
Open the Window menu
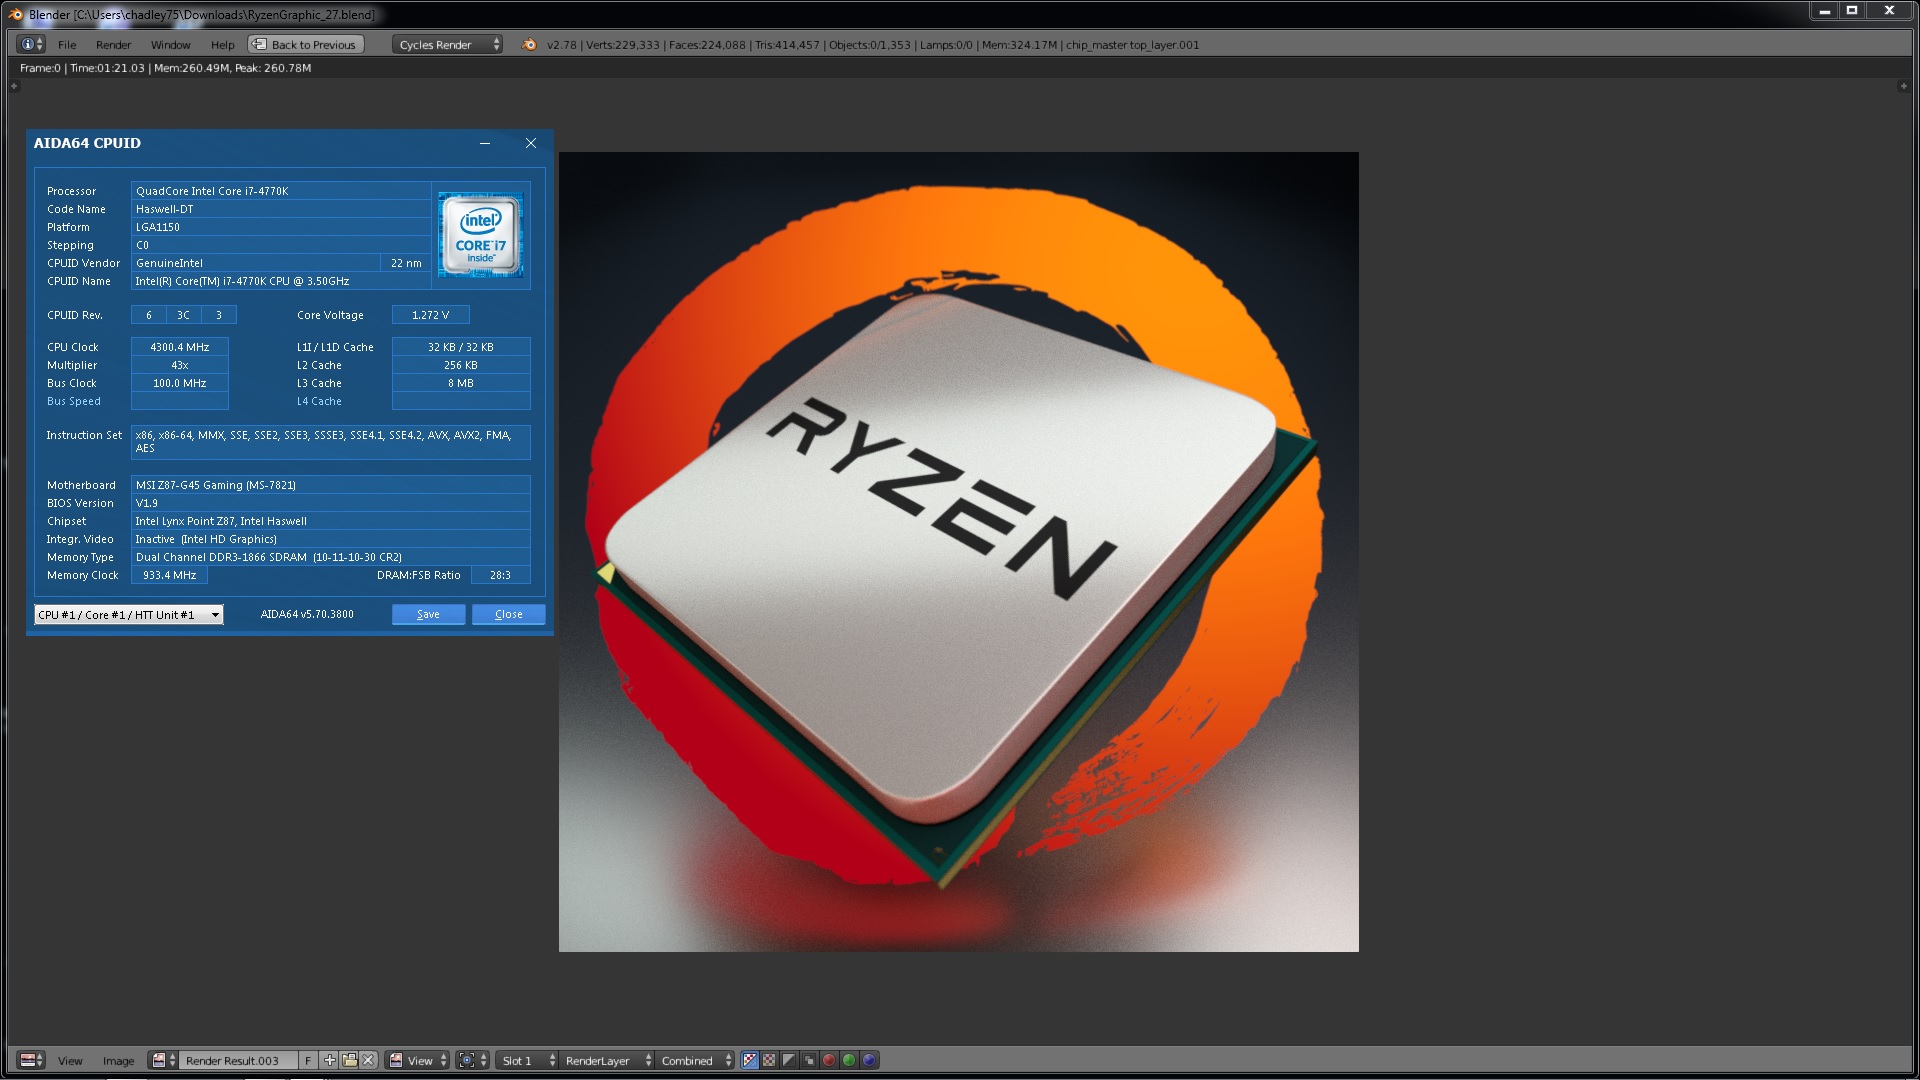pyautogui.click(x=171, y=45)
